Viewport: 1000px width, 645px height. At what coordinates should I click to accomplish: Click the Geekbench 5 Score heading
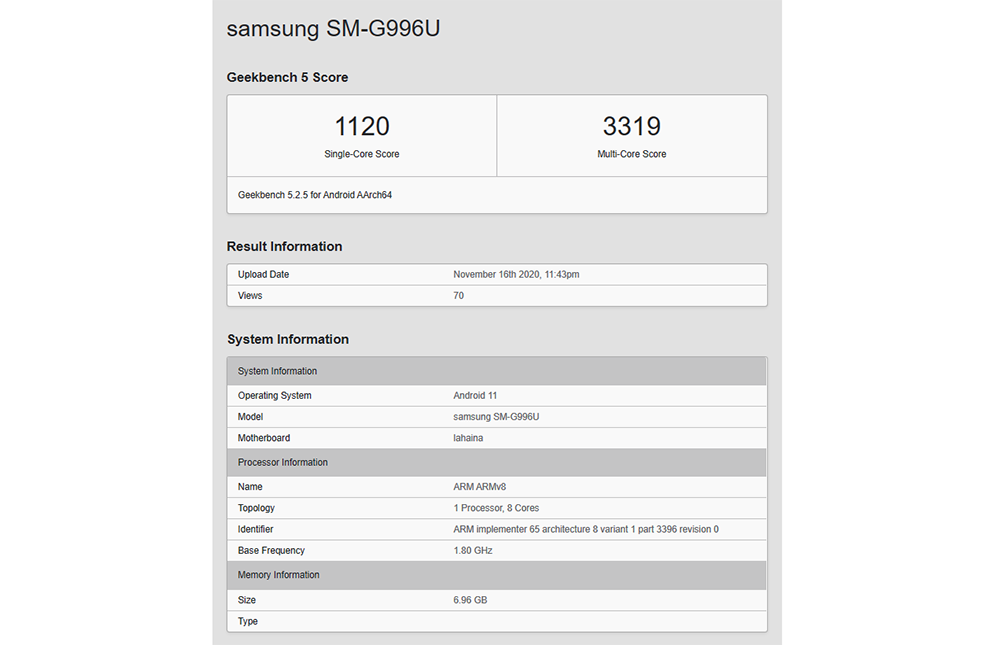(x=287, y=77)
